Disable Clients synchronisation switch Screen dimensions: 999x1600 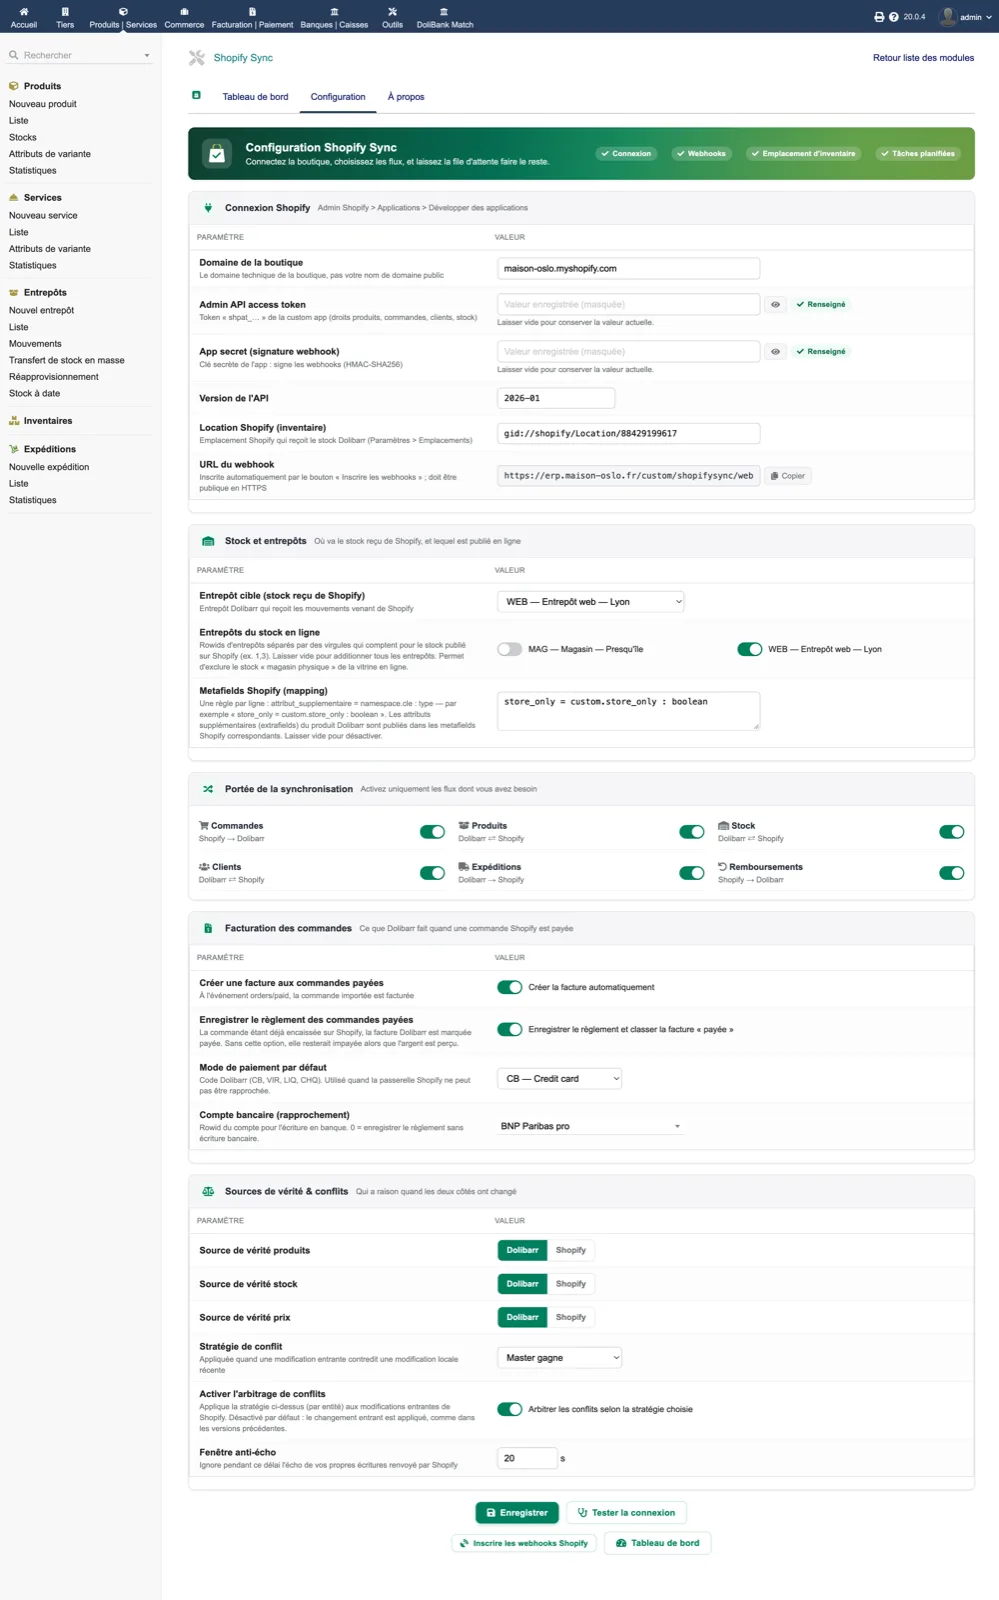coord(432,873)
